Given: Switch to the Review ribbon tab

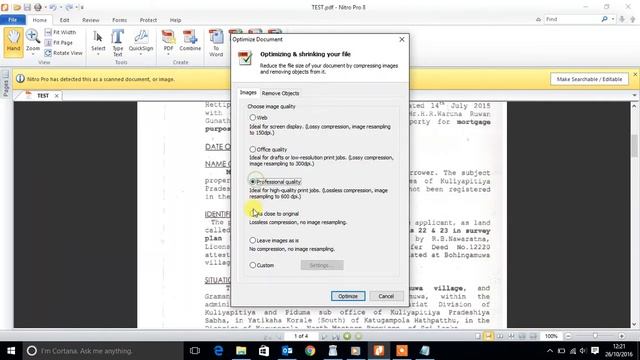Looking at the screenshot, I should (x=91, y=20).
